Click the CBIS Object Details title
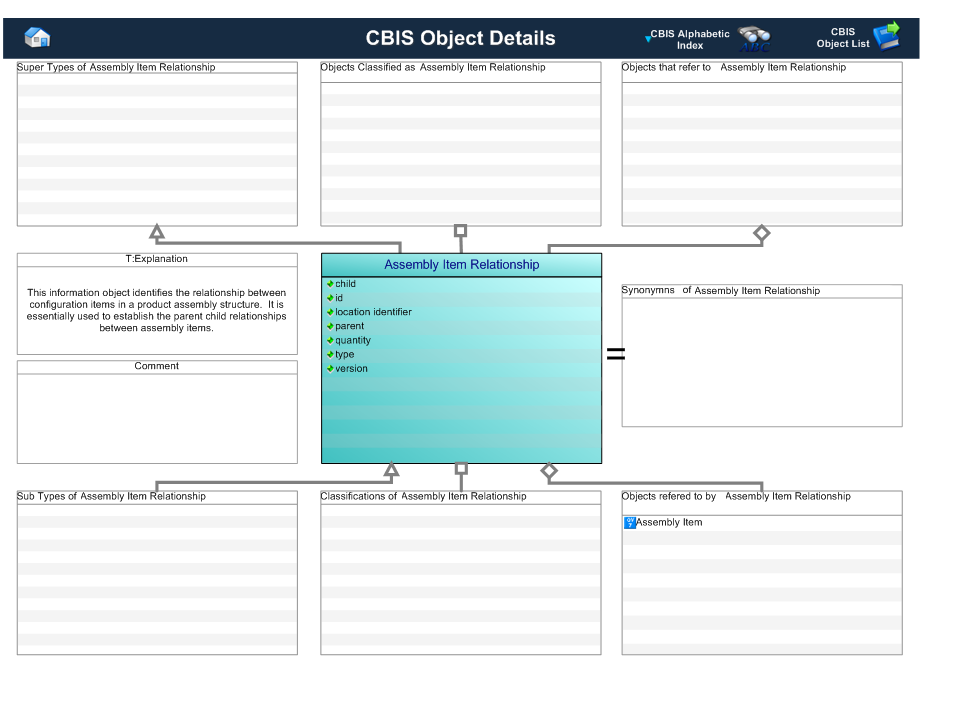 pos(460,38)
